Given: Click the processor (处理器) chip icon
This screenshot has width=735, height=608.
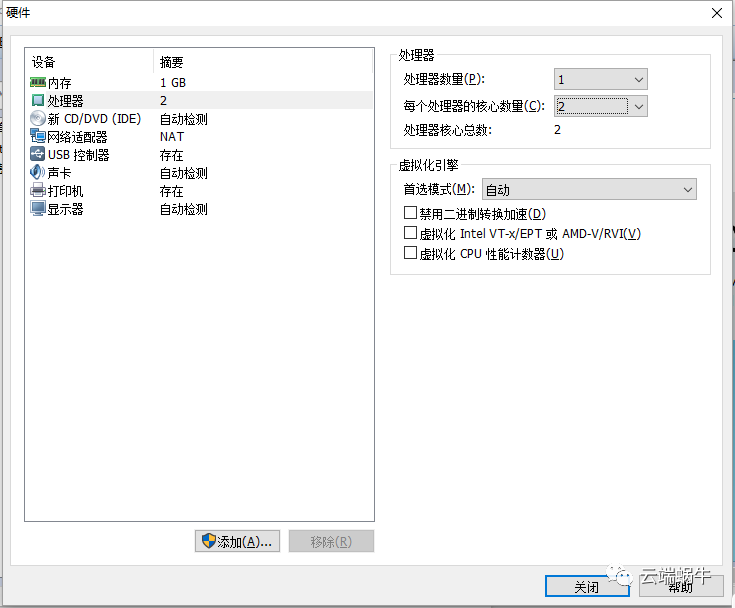Looking at the screenshot, I should pos(38,100).
